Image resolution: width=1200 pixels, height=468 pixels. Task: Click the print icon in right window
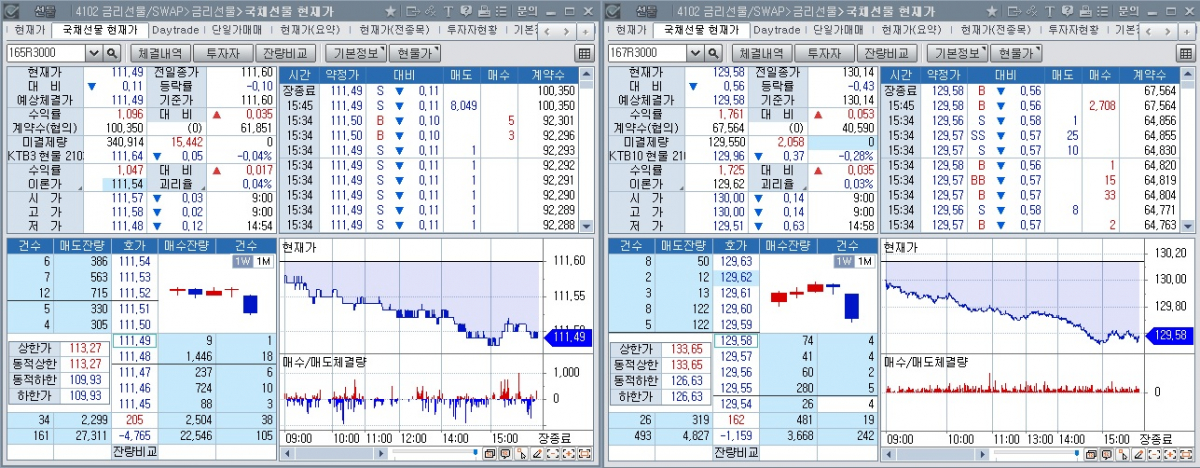[x=1085, y=11]
